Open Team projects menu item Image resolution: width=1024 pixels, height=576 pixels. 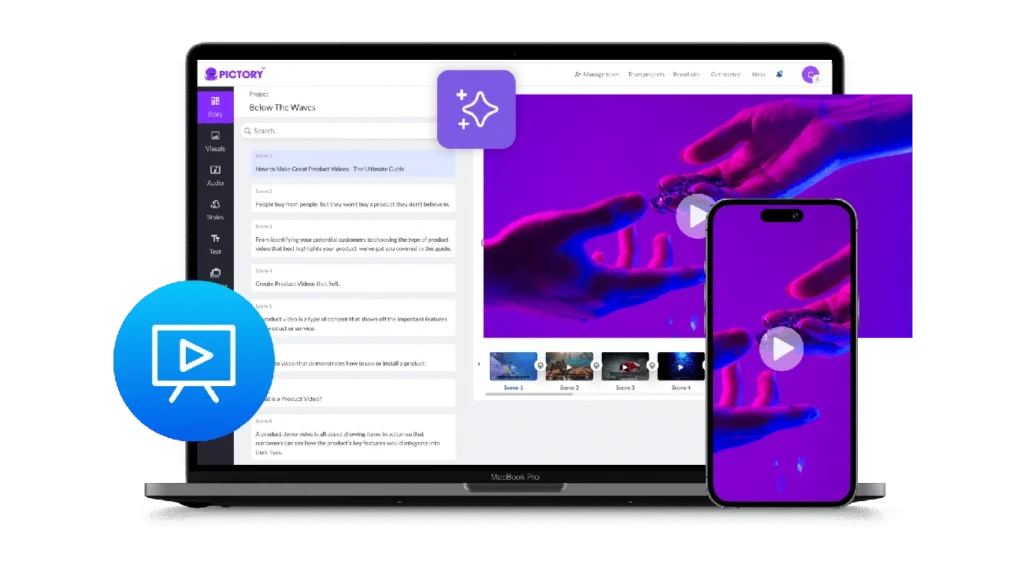click(x=646, y=74)
